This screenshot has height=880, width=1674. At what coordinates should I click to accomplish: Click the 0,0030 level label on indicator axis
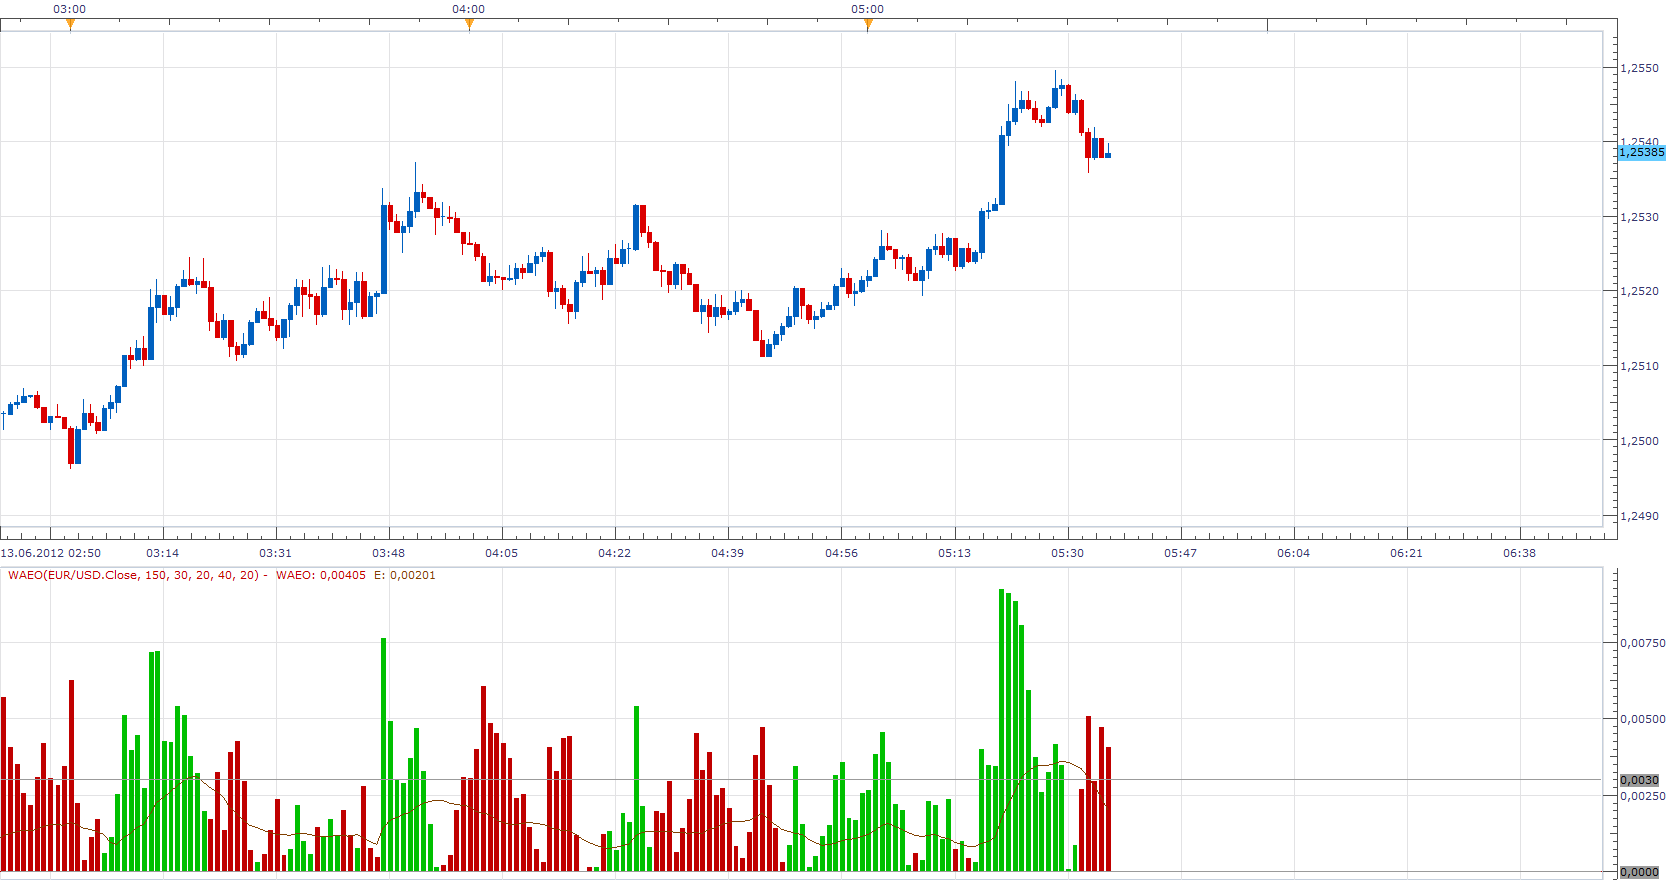(x=1640, y=780)
